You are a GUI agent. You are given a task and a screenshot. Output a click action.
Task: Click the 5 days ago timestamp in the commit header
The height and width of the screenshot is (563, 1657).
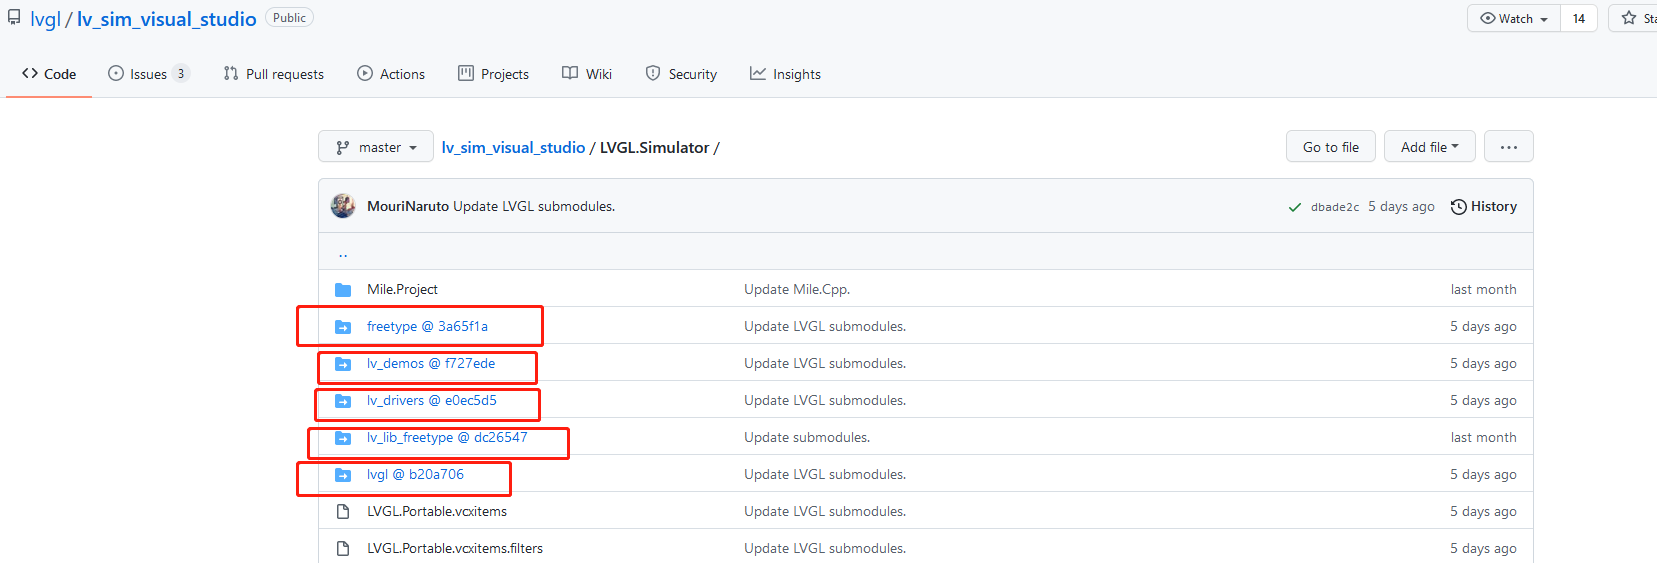1401,206
